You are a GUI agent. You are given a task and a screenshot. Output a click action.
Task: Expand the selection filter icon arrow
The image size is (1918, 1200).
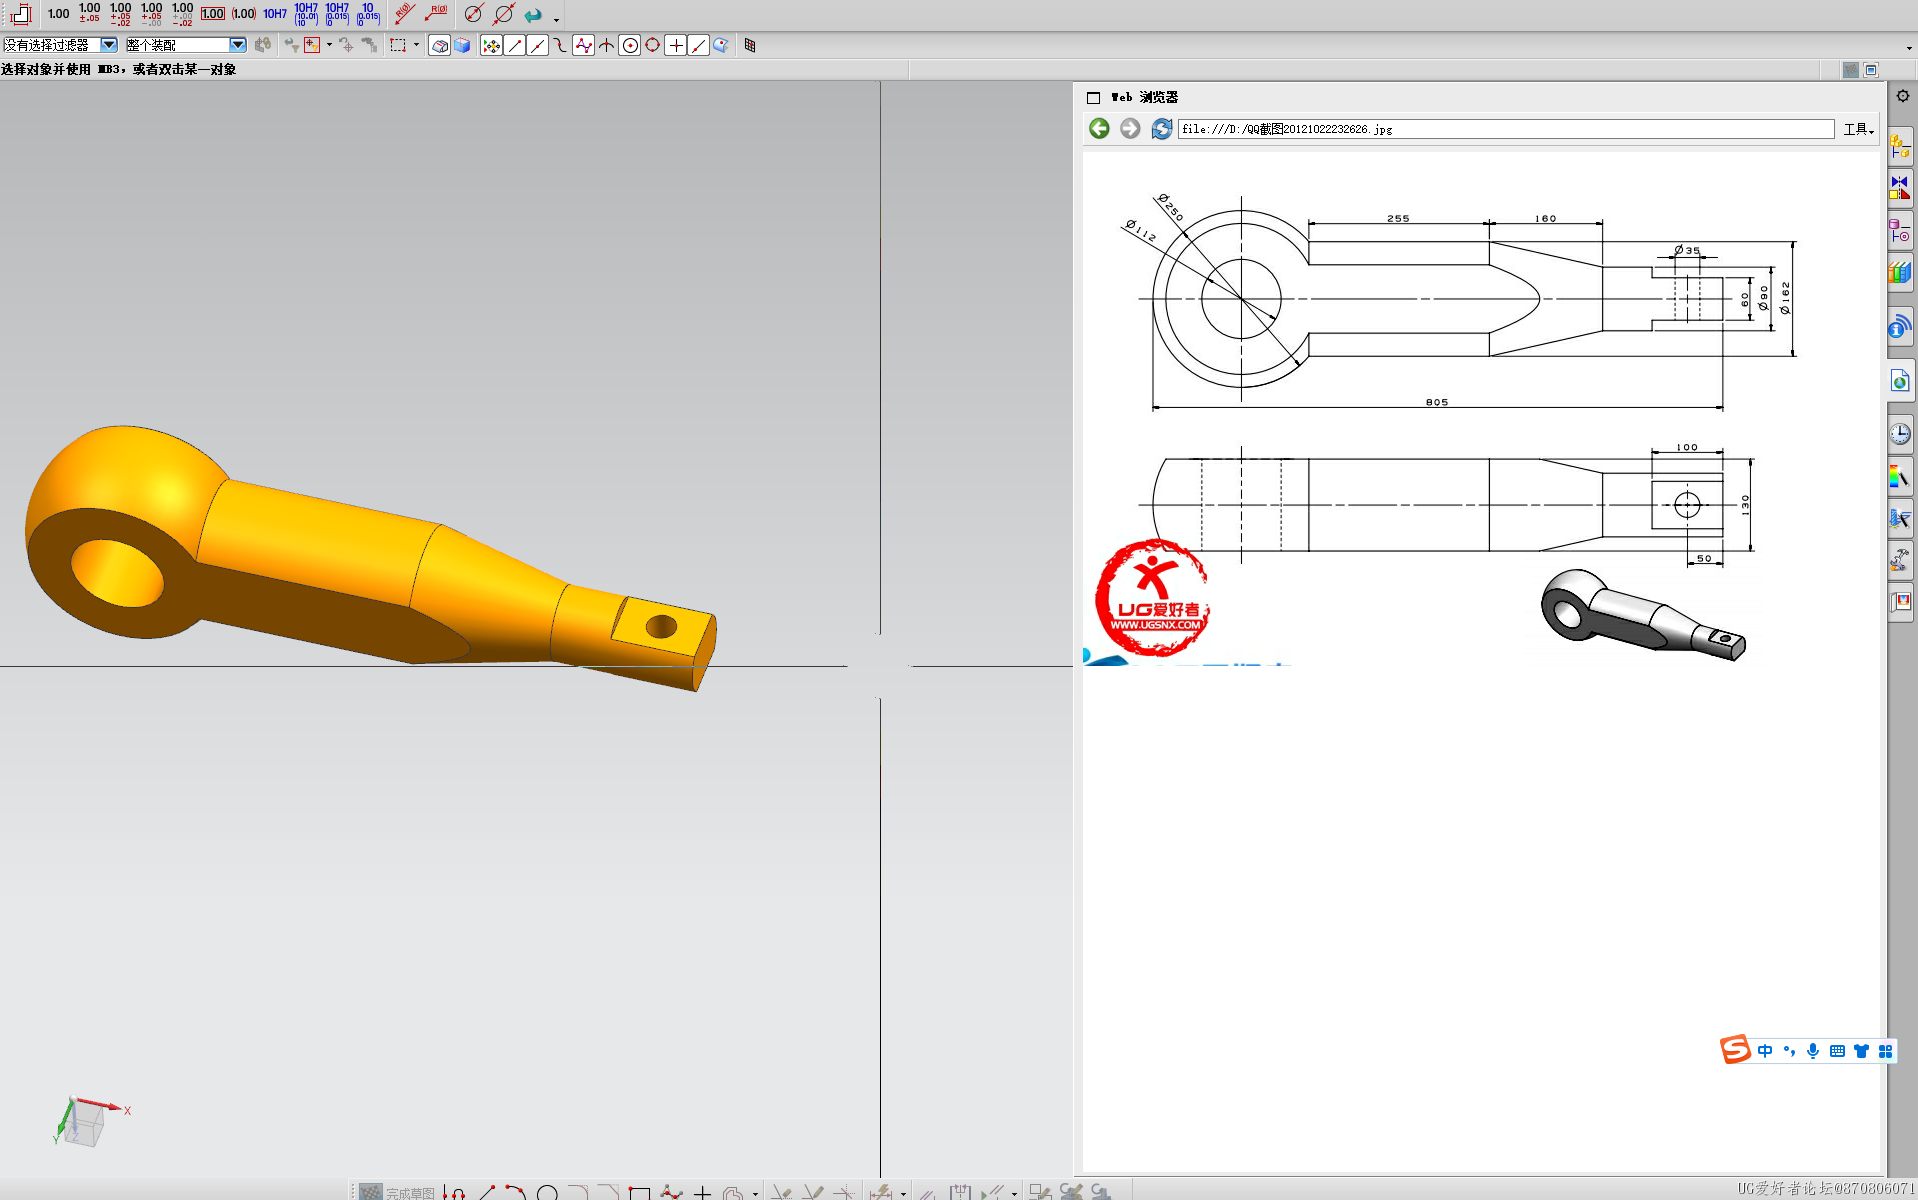point(329,45)
